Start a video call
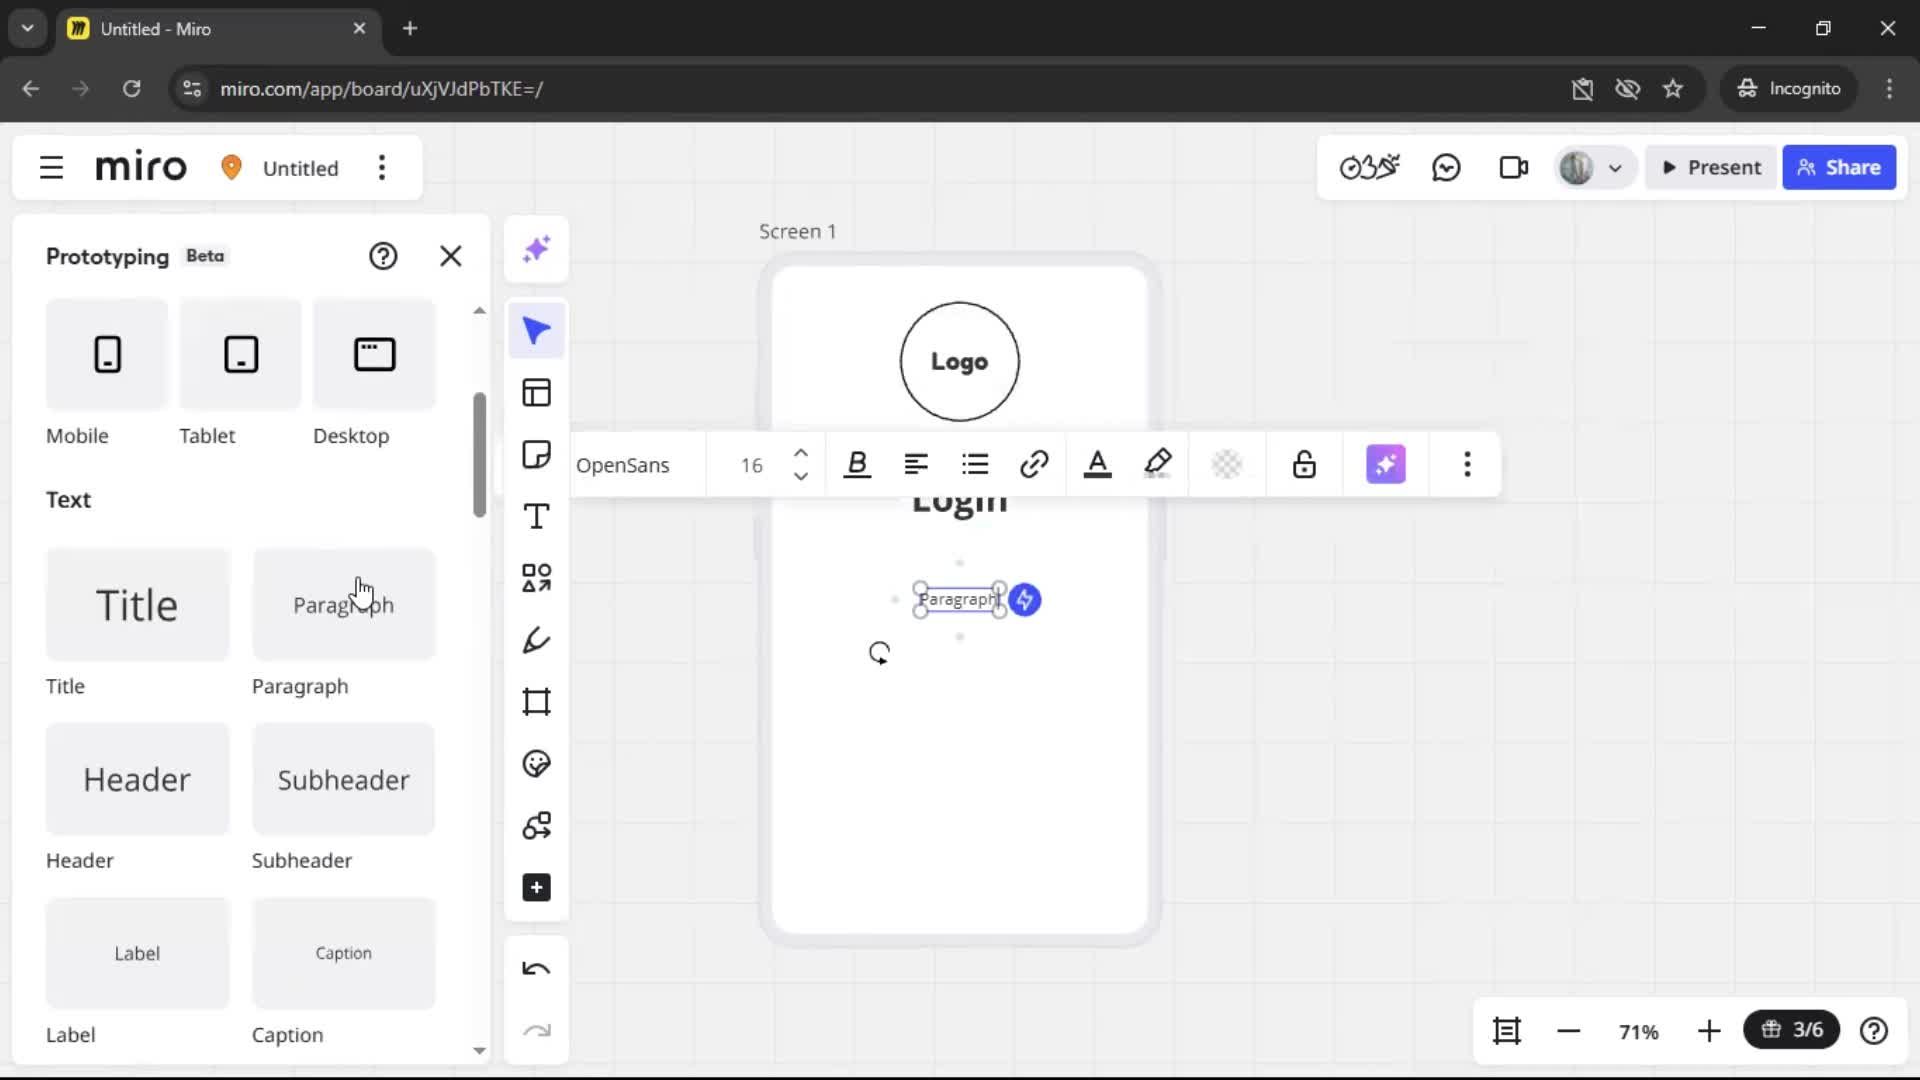The height and width of the screenshot is (1080, 1920). (1514, 168)
